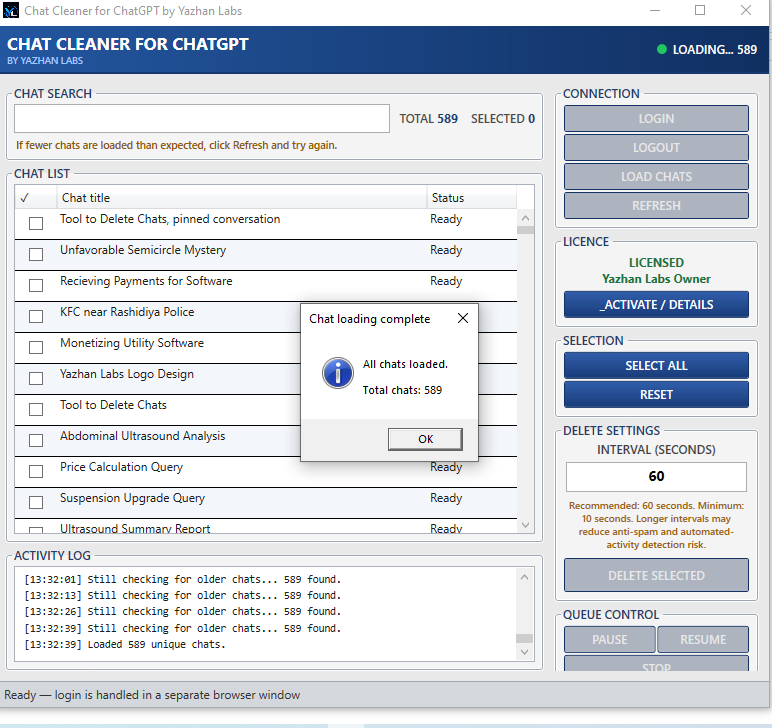The image size is (772, 728).
Task: Click Ready status of Recieving Payments row
Action: pos(446,281)
